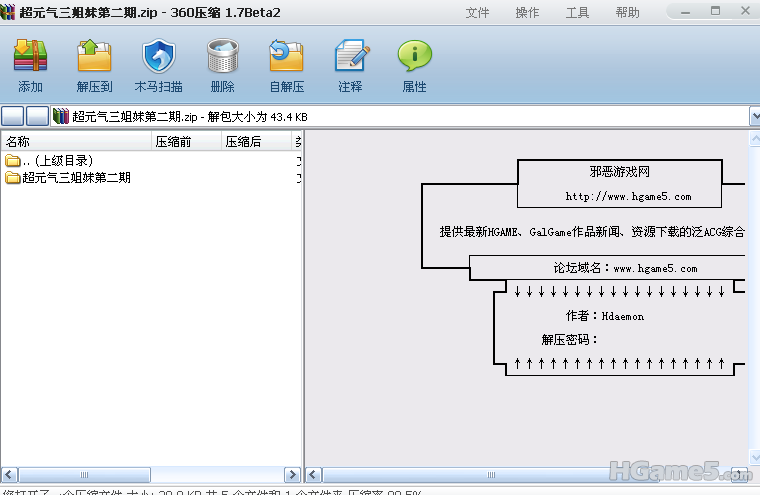This screenshot has width=760, height=495.
Task: Open the 文件 (File) menu
Action: (x=477, y=12)
